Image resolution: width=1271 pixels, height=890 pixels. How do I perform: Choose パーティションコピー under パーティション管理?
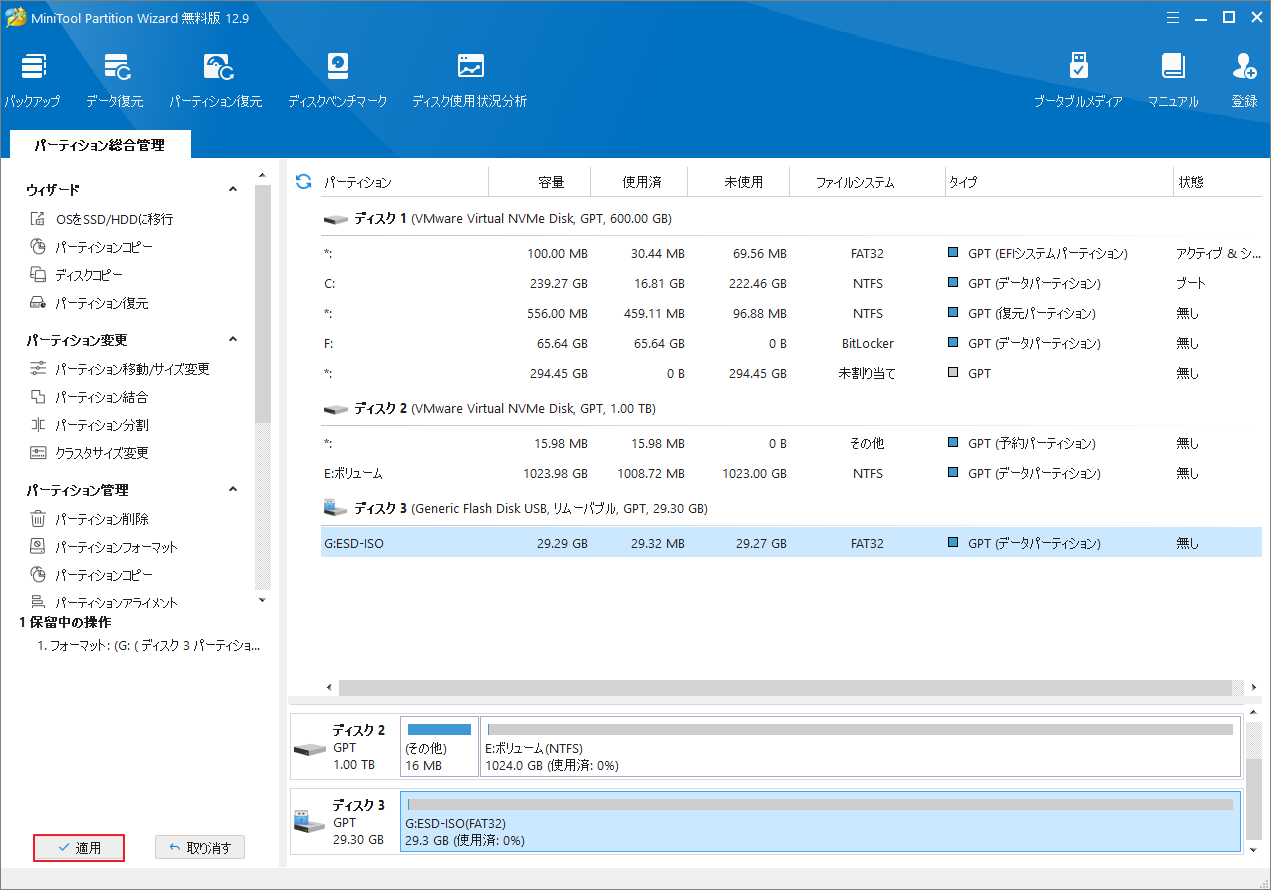pyautogui.click(x=91, y=575)
